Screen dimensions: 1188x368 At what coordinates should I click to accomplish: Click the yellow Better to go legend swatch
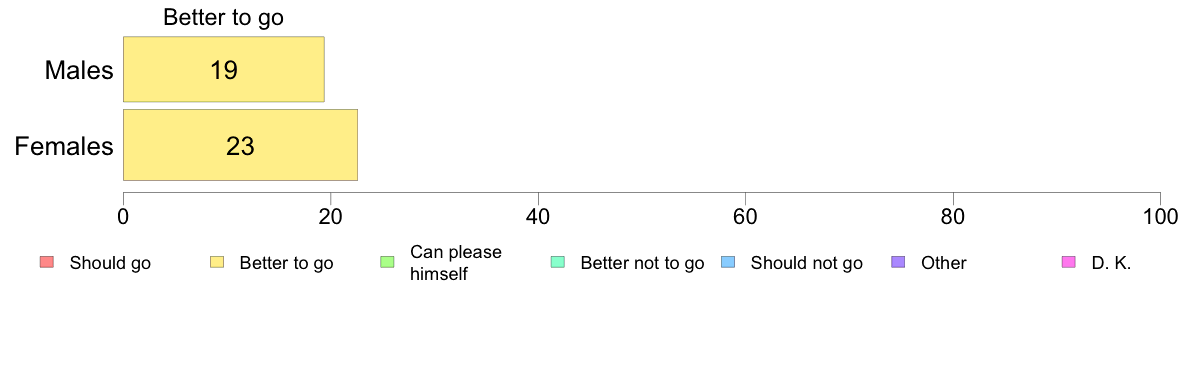pyautogui.click(x=216, y=263)
